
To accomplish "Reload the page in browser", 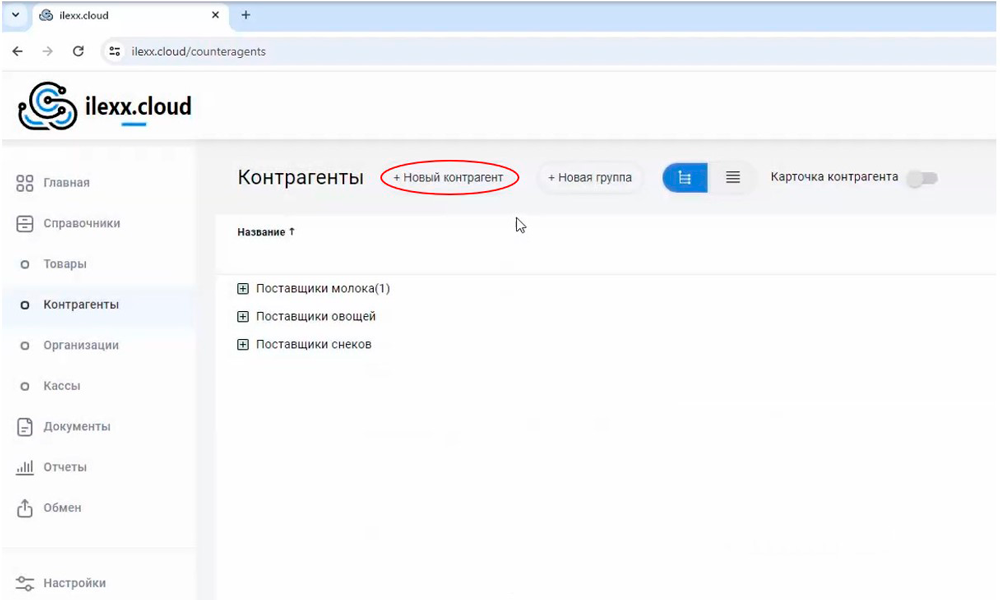I will click(78, 51).
